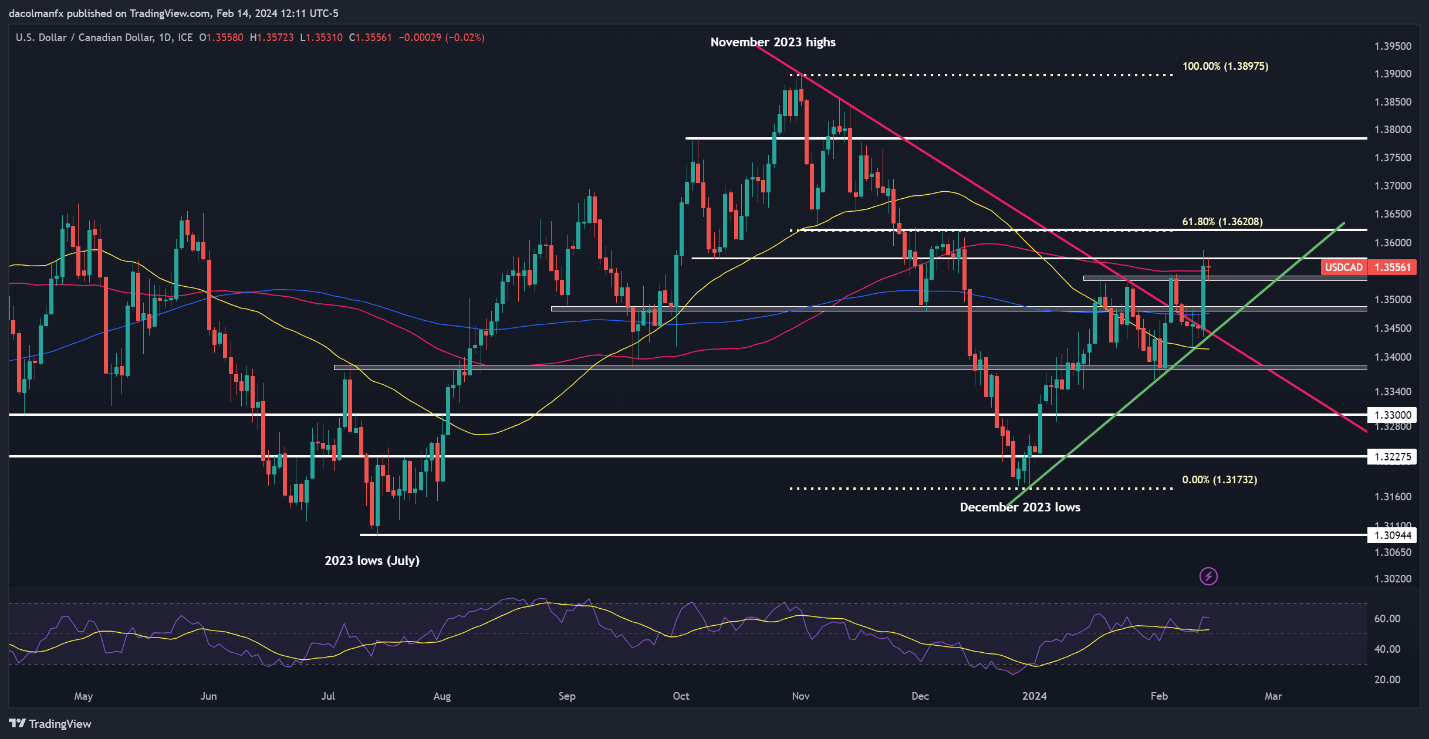Click the TradingView logo at bottom left
Viewport: 1429px width, 739px height.
pyautogui.click(x=51, y=724)
